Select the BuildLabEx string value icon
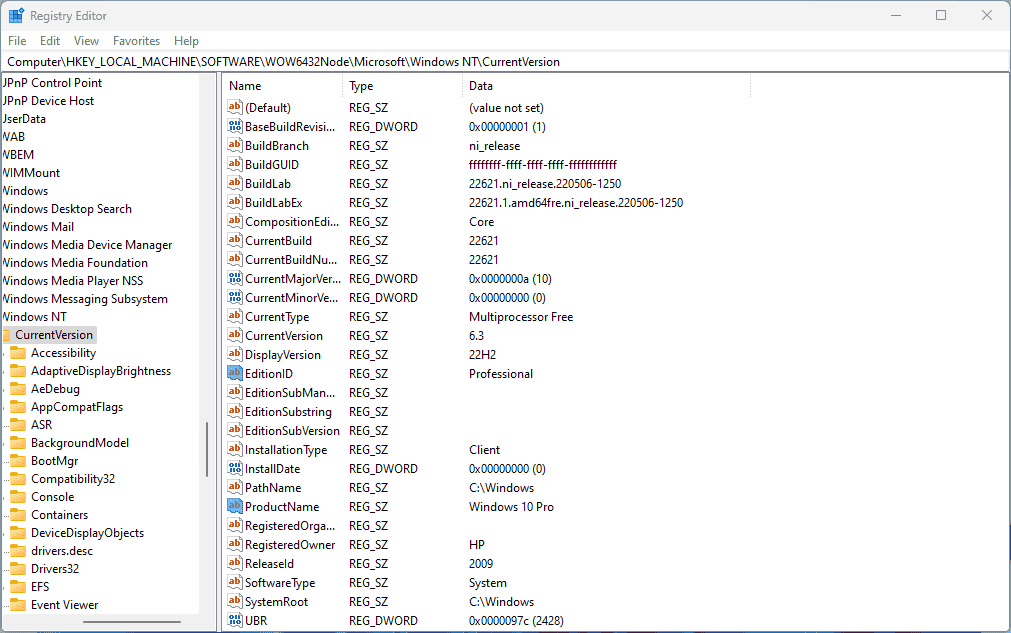Screen dimensions: 1011x633 click(235, 202)
